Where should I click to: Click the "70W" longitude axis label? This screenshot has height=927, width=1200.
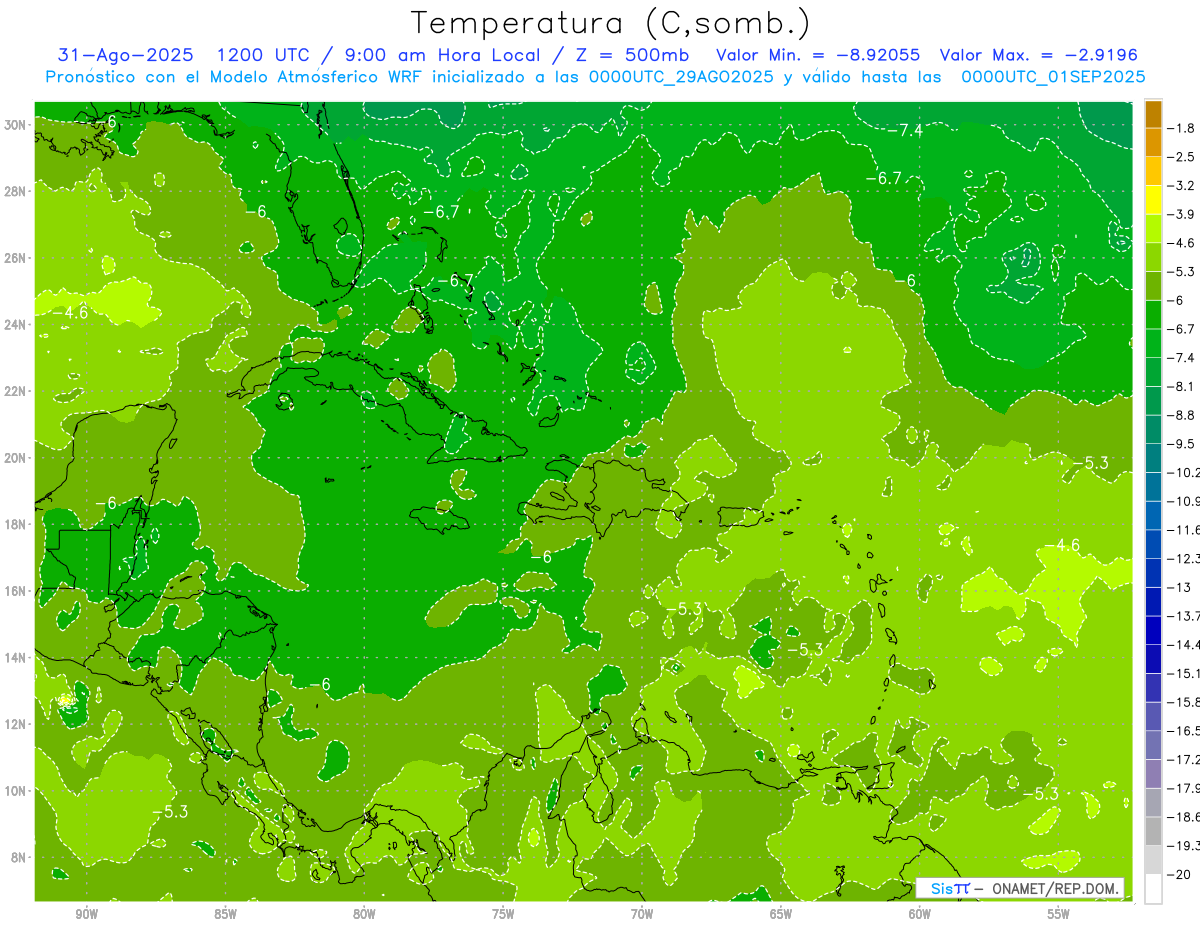tap(643, 914)
